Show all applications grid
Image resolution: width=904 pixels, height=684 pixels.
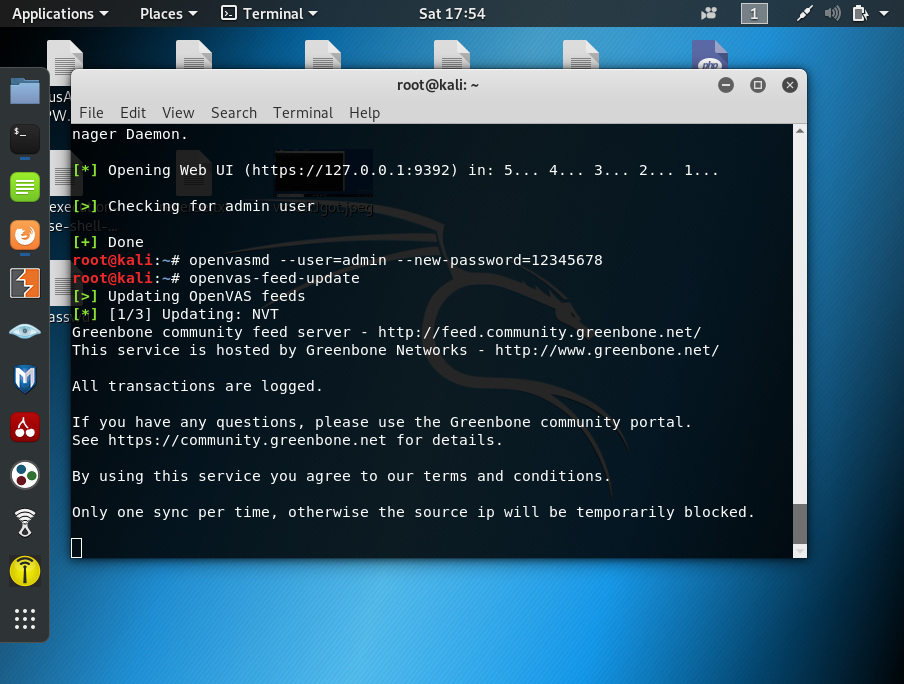click(25, 619)
